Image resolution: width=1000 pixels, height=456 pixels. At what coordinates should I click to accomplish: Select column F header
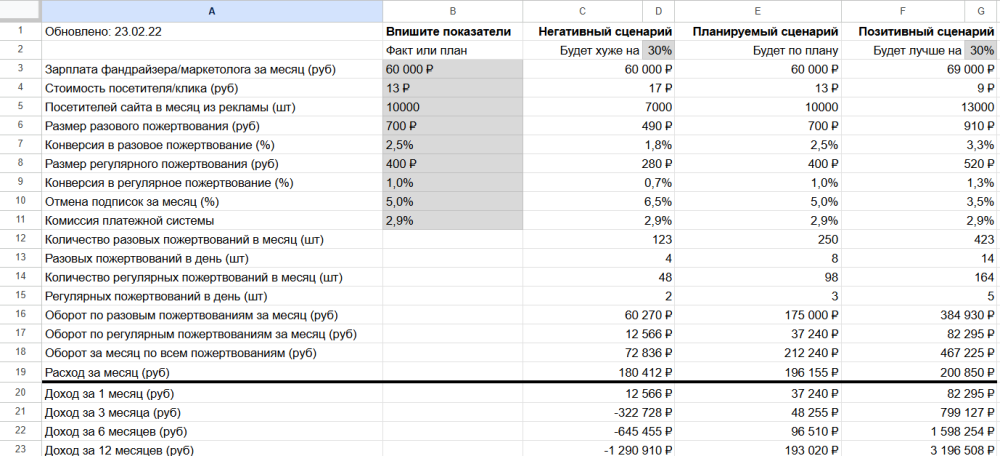coord(902,11)
